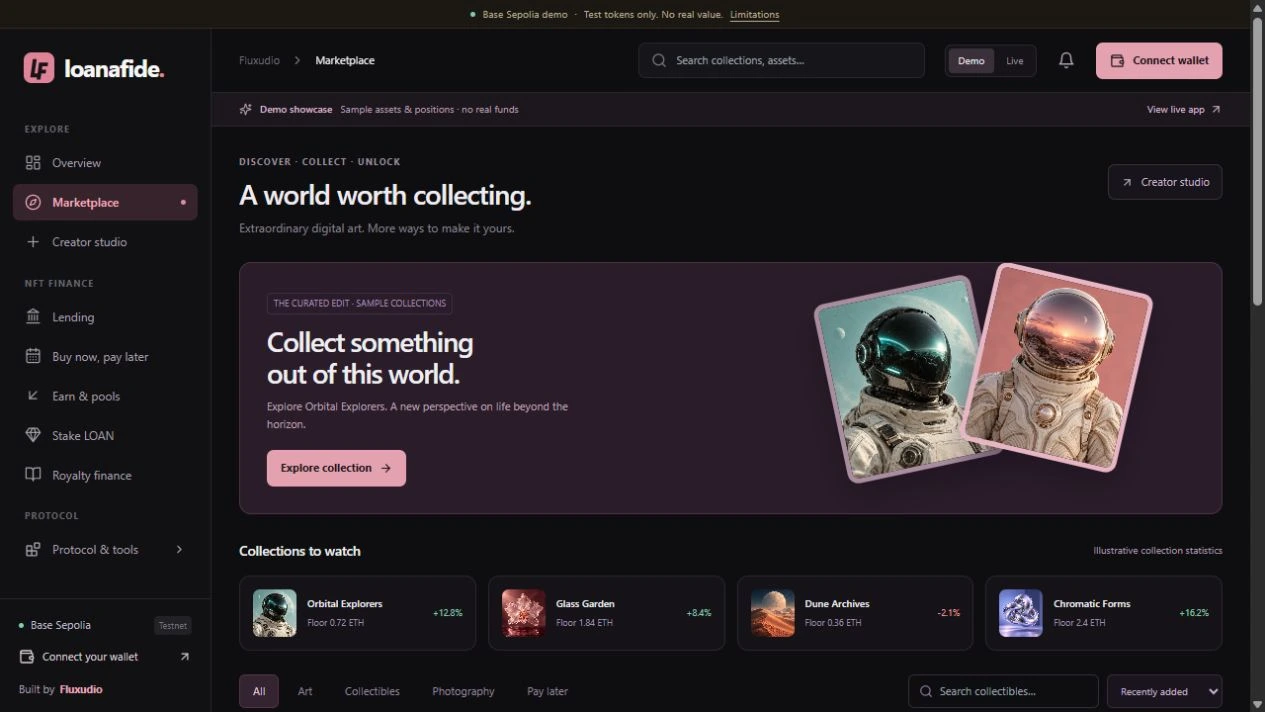Click the Lending bank icon
The image size is (1265, 712).
(x=33, y=317)
